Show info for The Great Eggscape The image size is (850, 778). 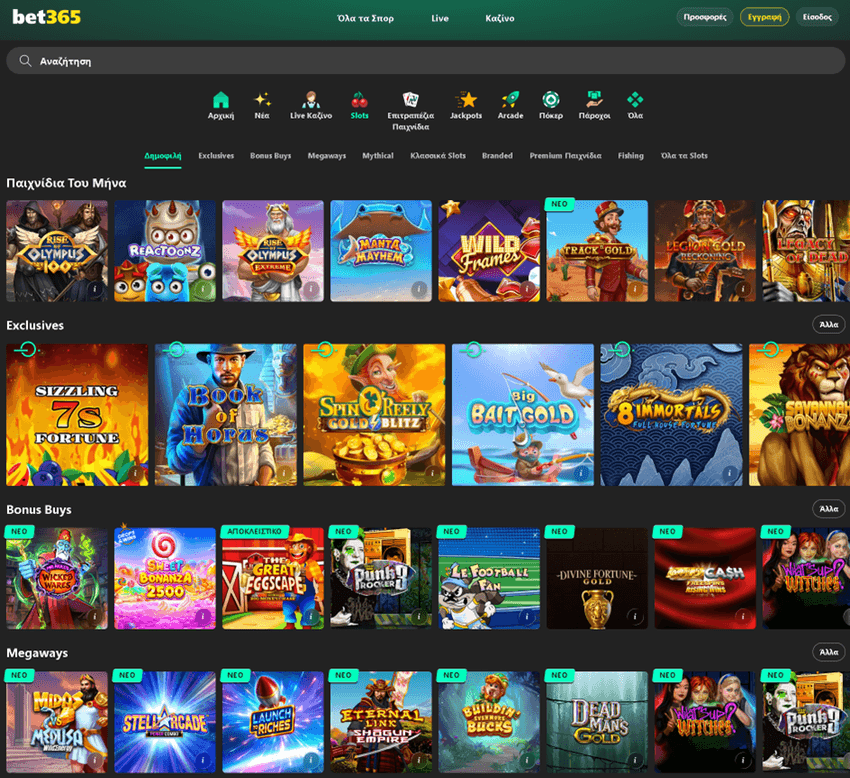tap(311, 616)
